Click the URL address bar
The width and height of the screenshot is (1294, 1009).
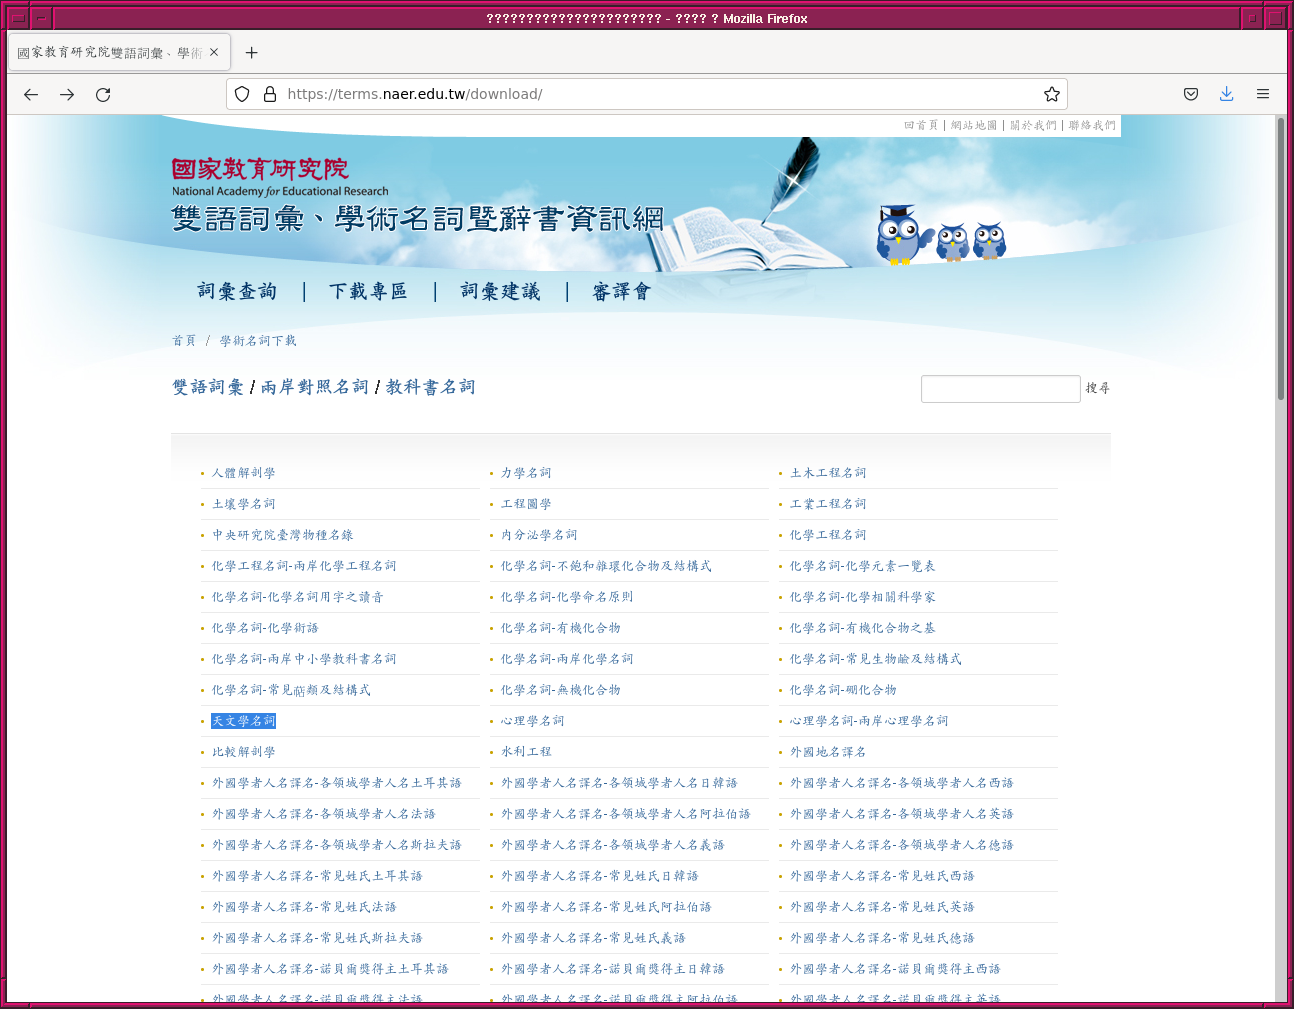(x=650, y=94)
